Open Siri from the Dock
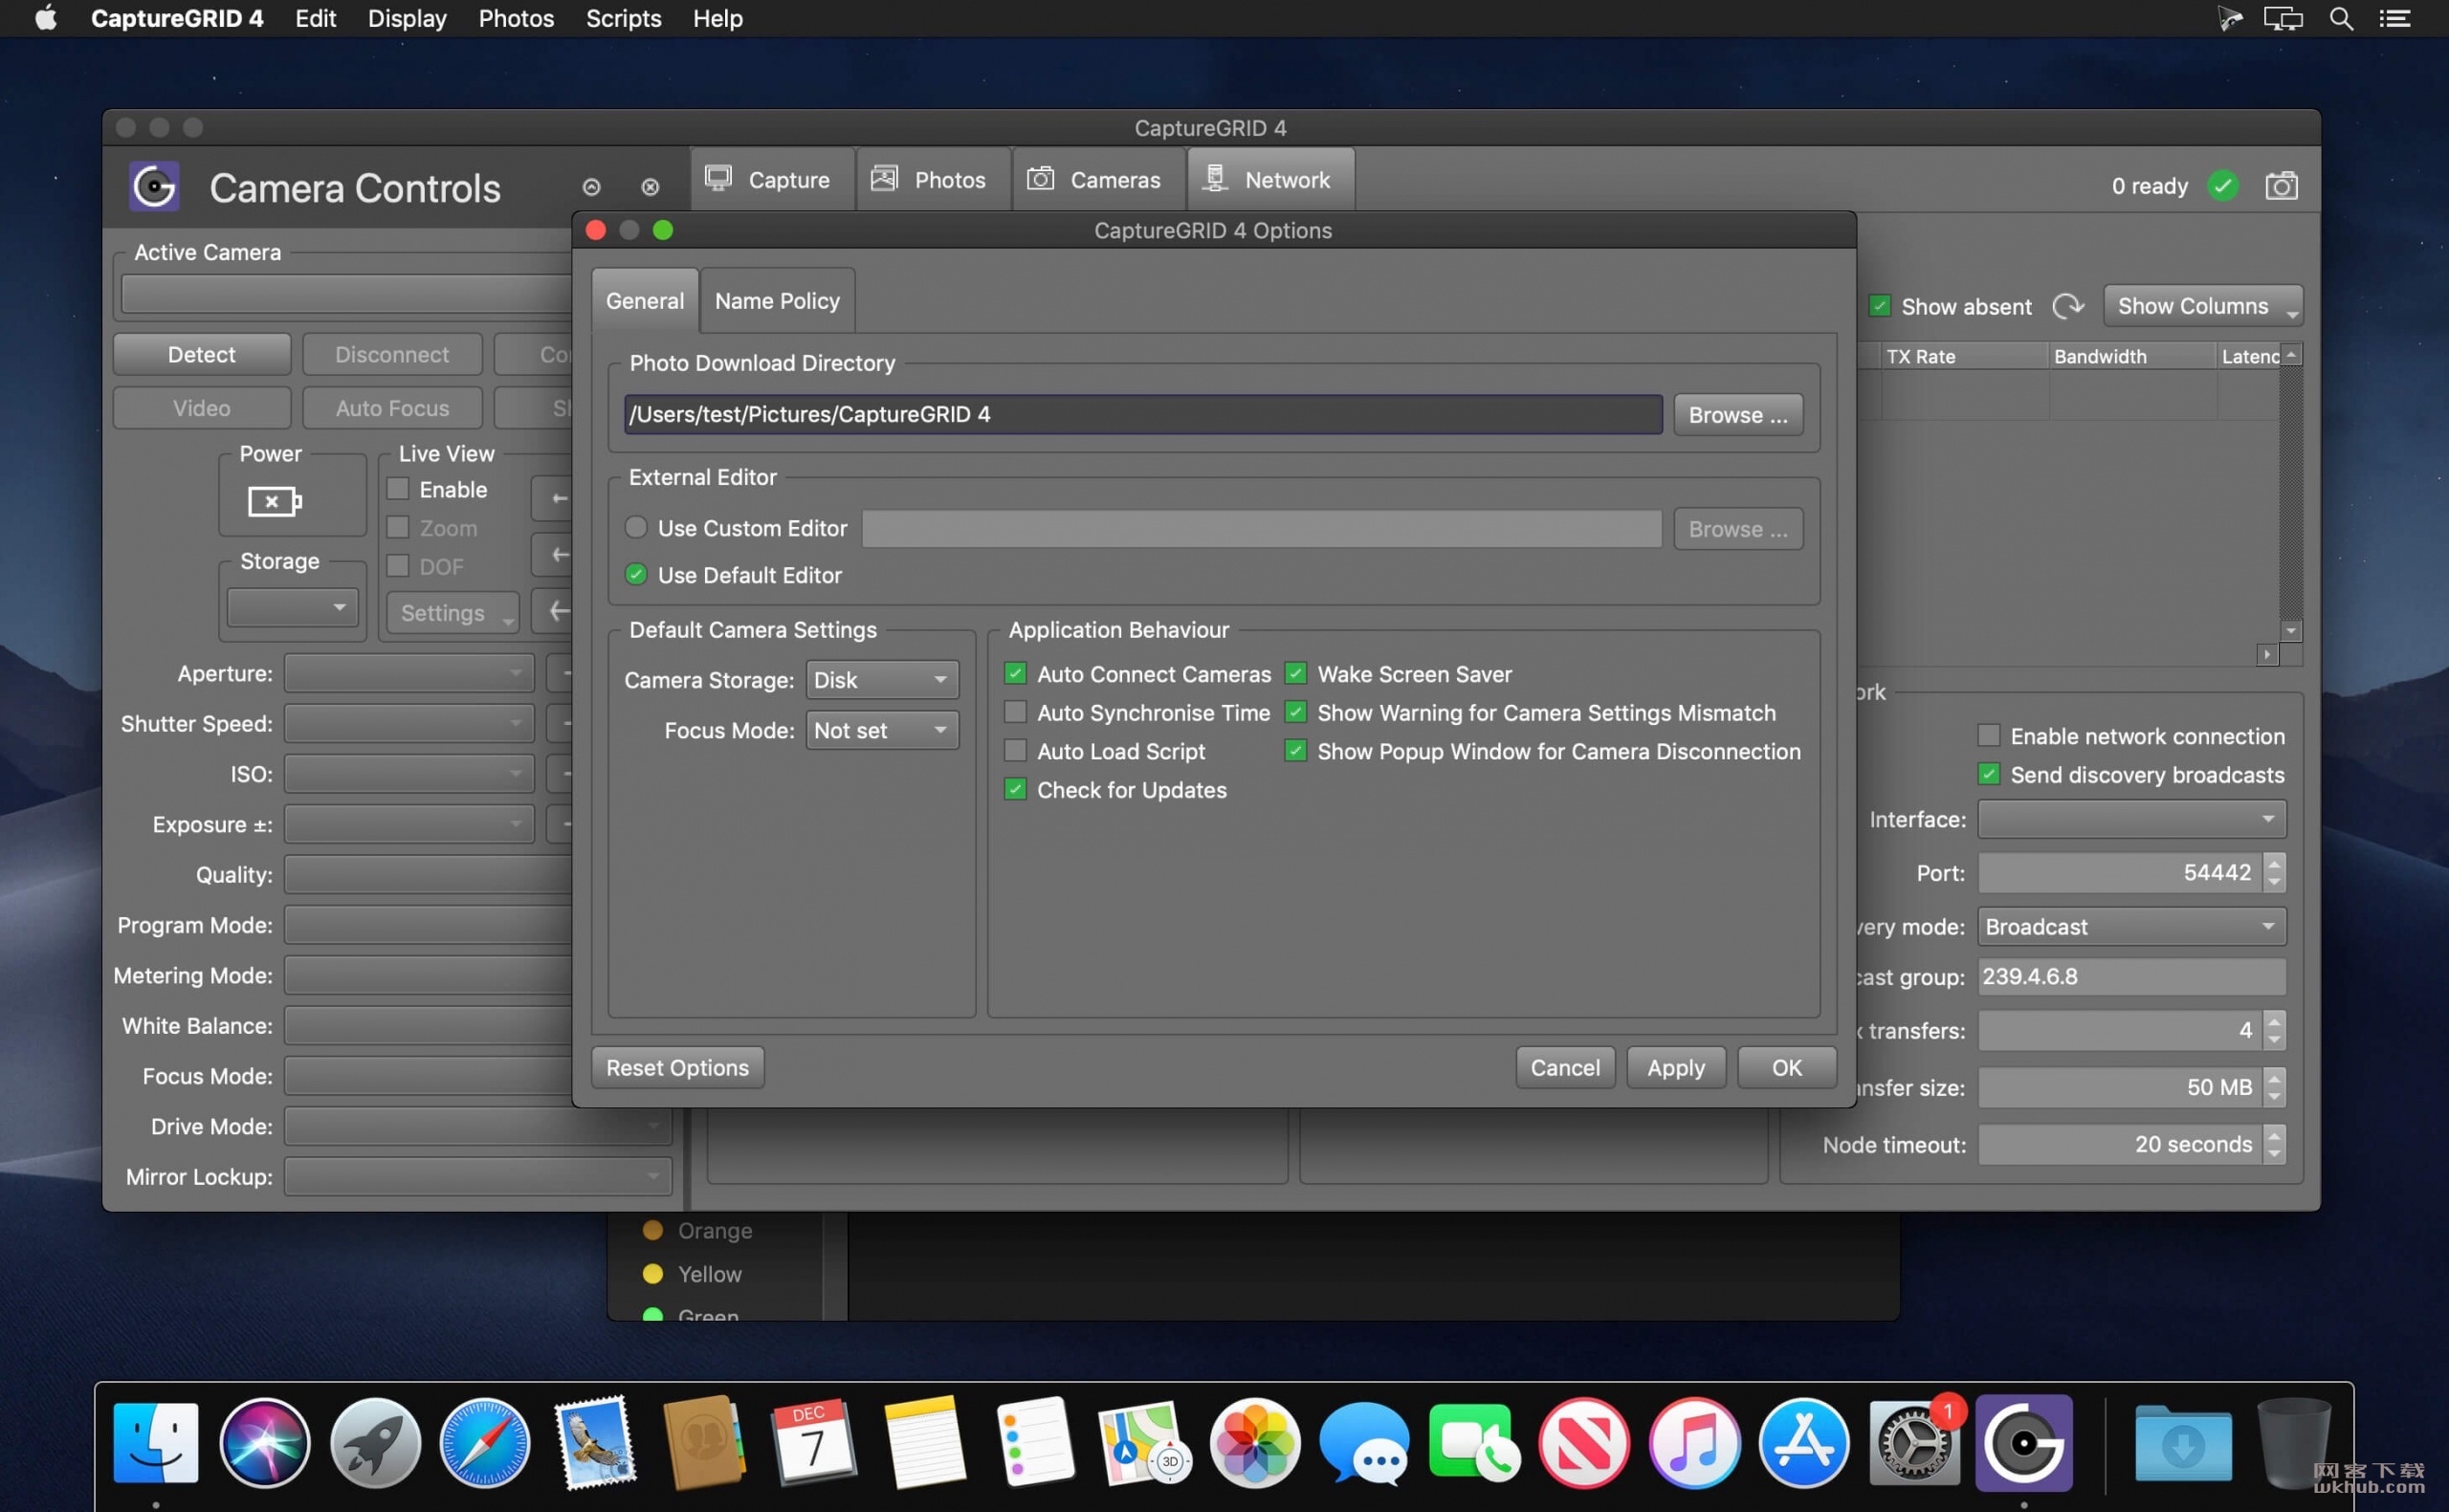Screen dimensions: 2449x1512 [x=265, y=1443]
